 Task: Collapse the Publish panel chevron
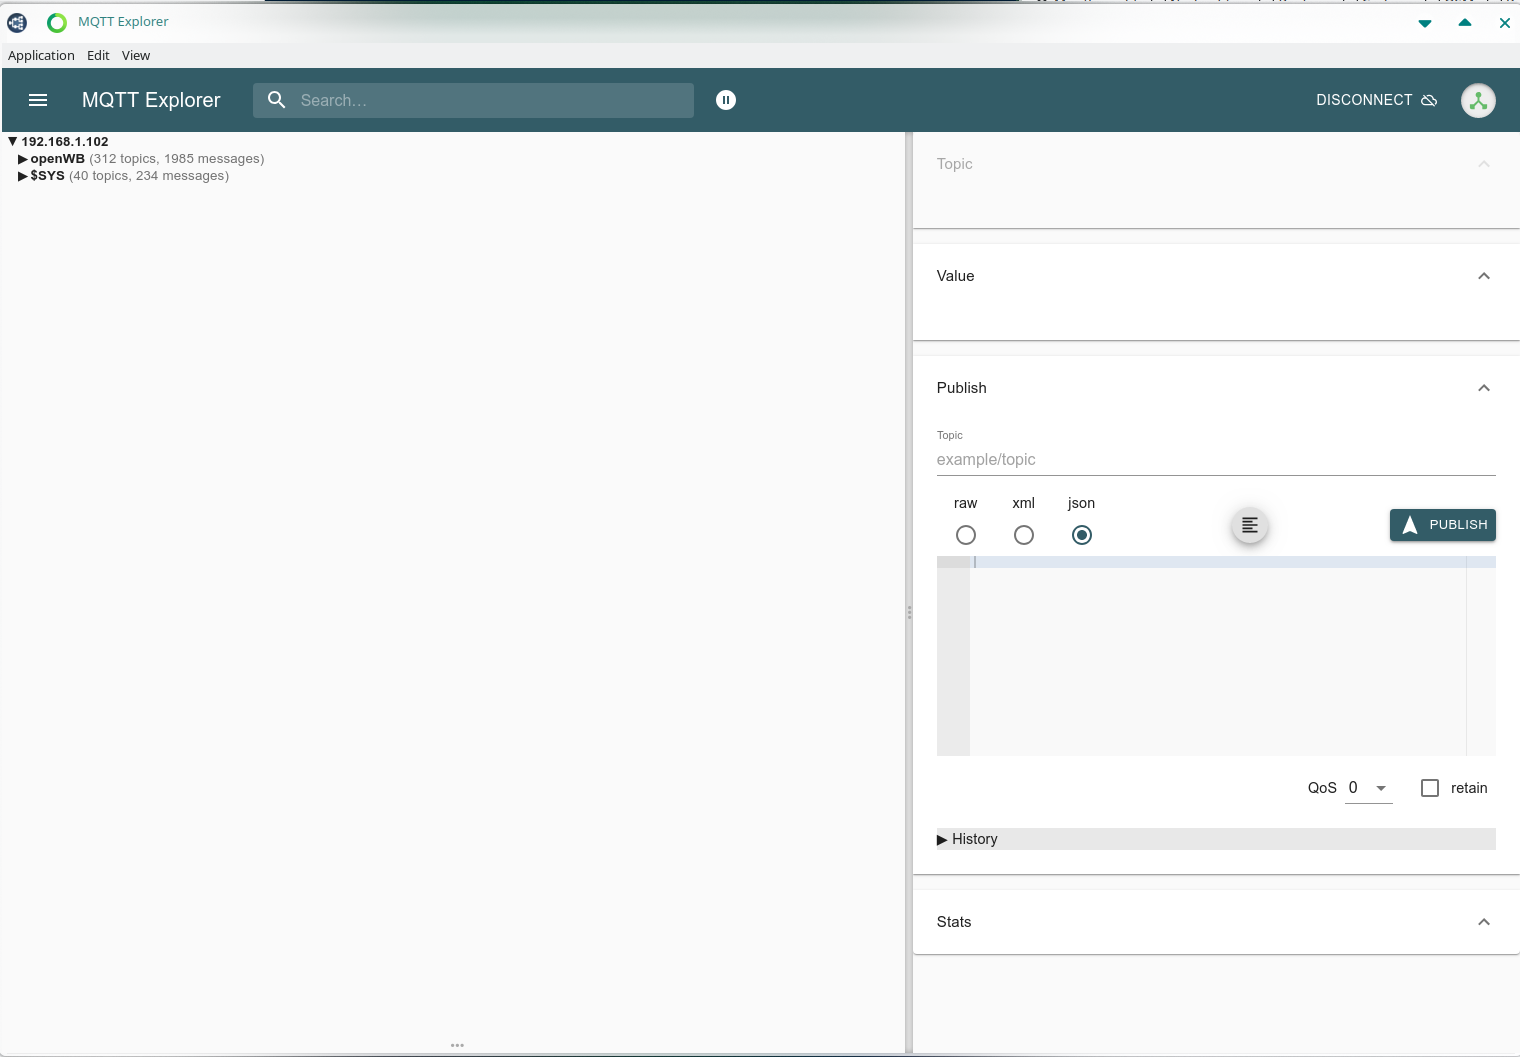point(1484,388)
